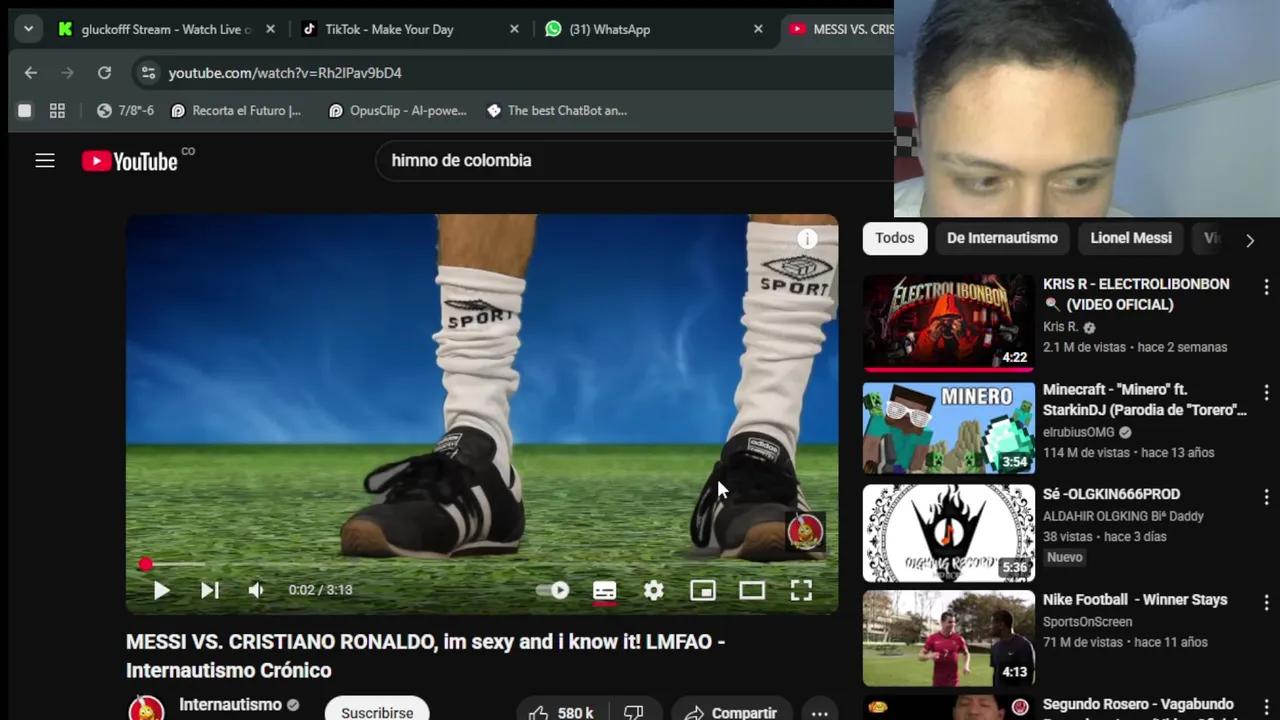
Task: Open the video info card icon
Action: [x=807, y=238]
